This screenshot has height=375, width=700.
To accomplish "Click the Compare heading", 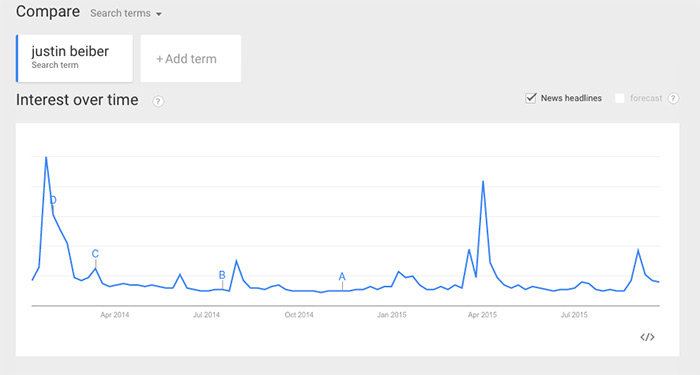I will [48, 12].
